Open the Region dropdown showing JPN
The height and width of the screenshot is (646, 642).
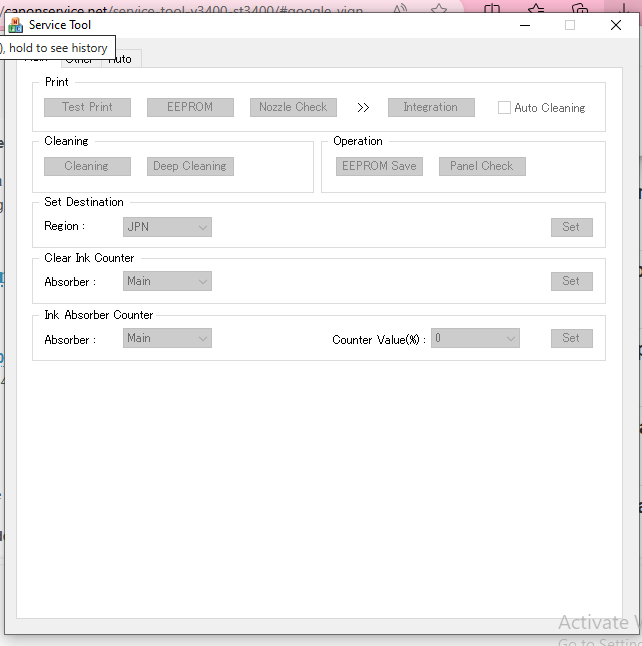[167, 227]
